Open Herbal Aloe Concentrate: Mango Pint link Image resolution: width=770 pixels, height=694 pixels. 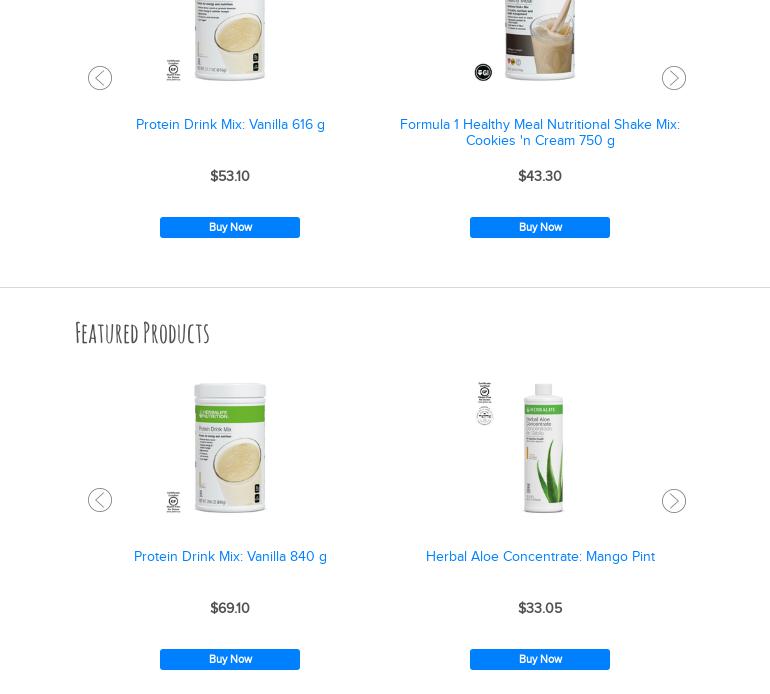point(540,556)
